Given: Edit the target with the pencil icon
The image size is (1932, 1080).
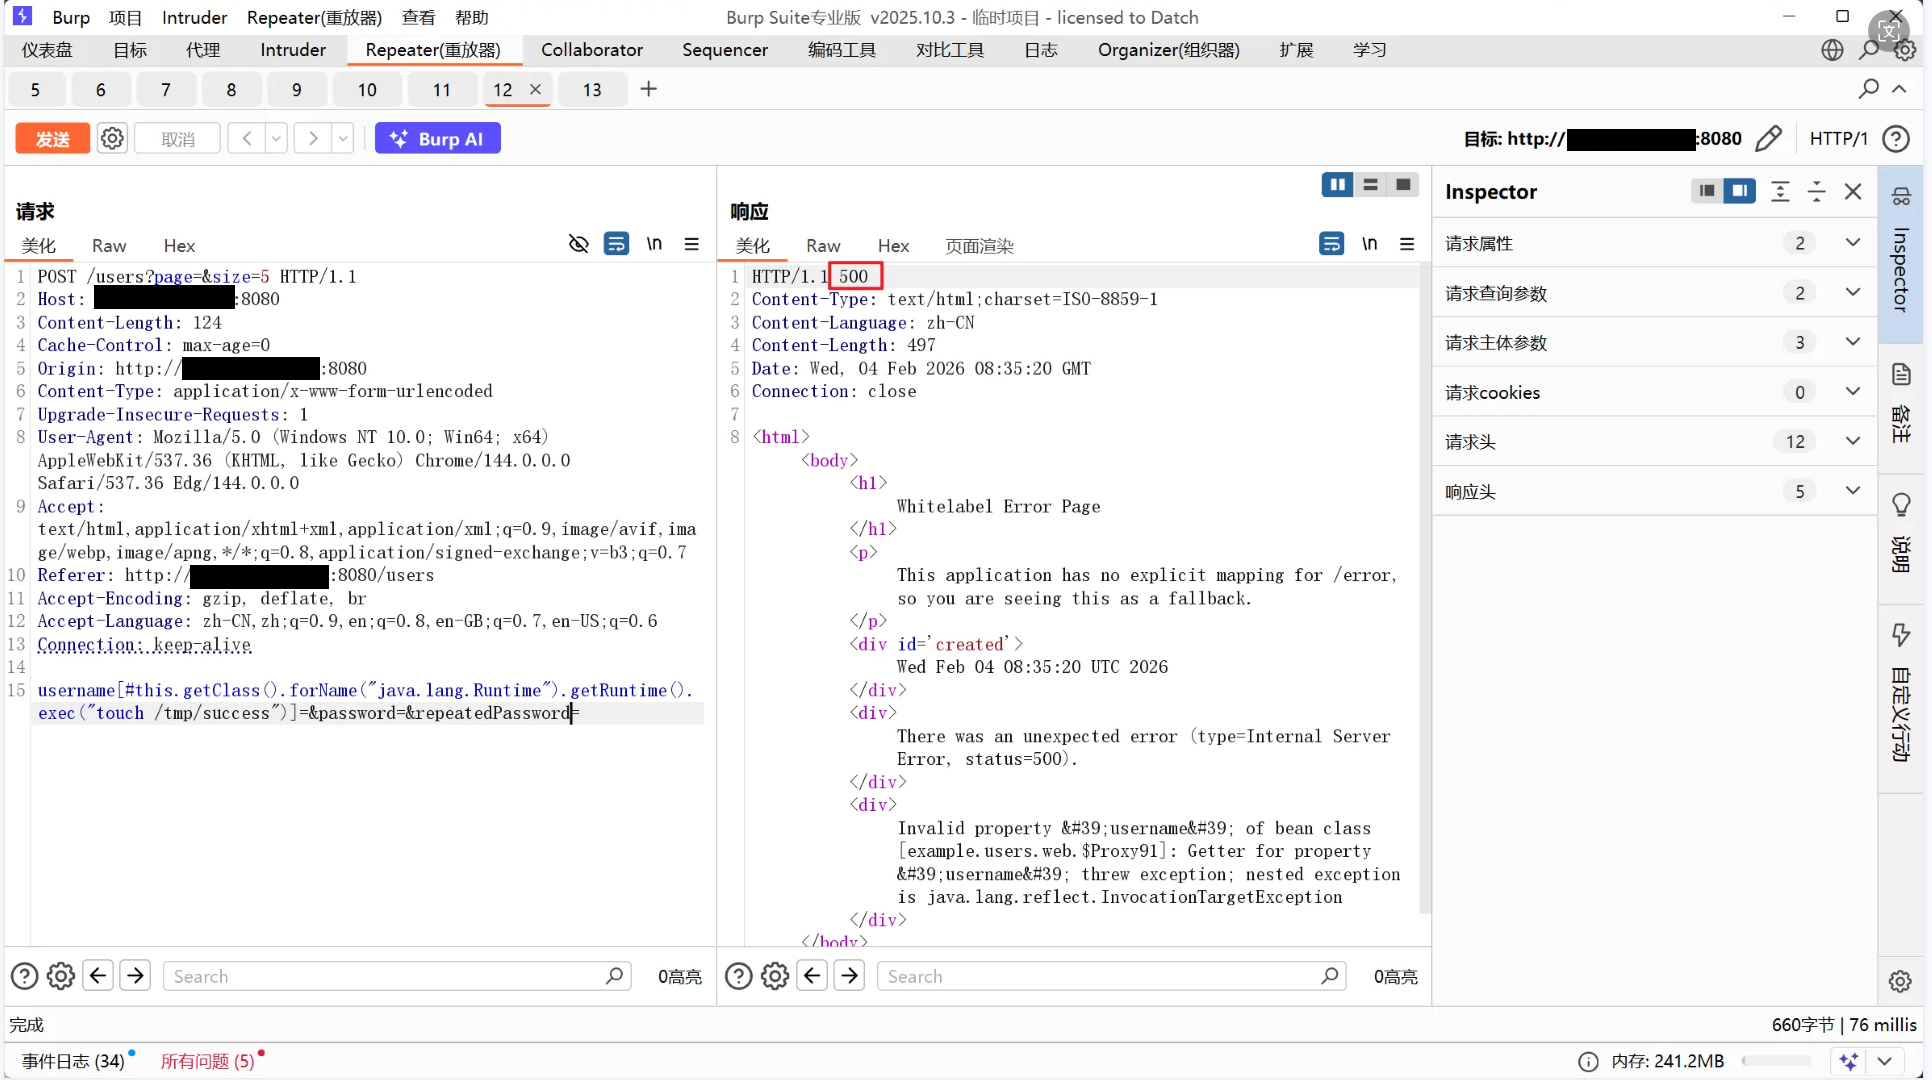Looking at the screenshot, I should (x=1768, y=138).
